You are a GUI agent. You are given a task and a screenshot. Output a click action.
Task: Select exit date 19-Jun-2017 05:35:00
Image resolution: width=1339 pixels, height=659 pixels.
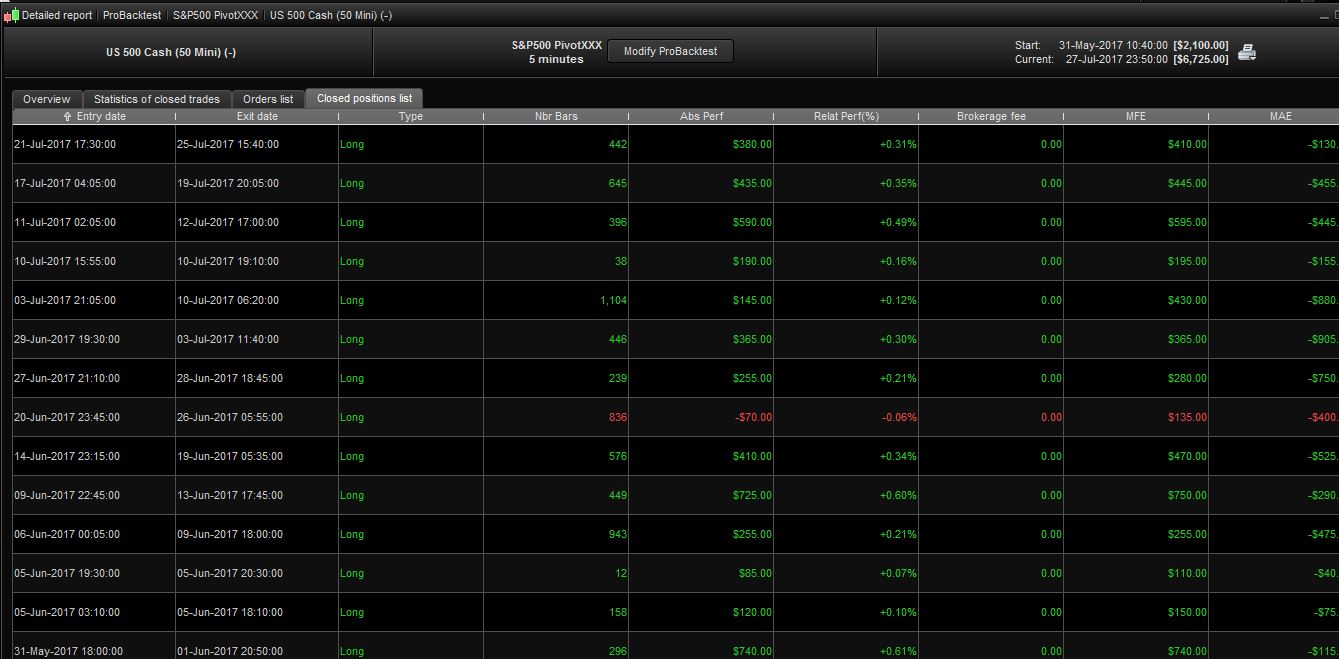(230, 456)
